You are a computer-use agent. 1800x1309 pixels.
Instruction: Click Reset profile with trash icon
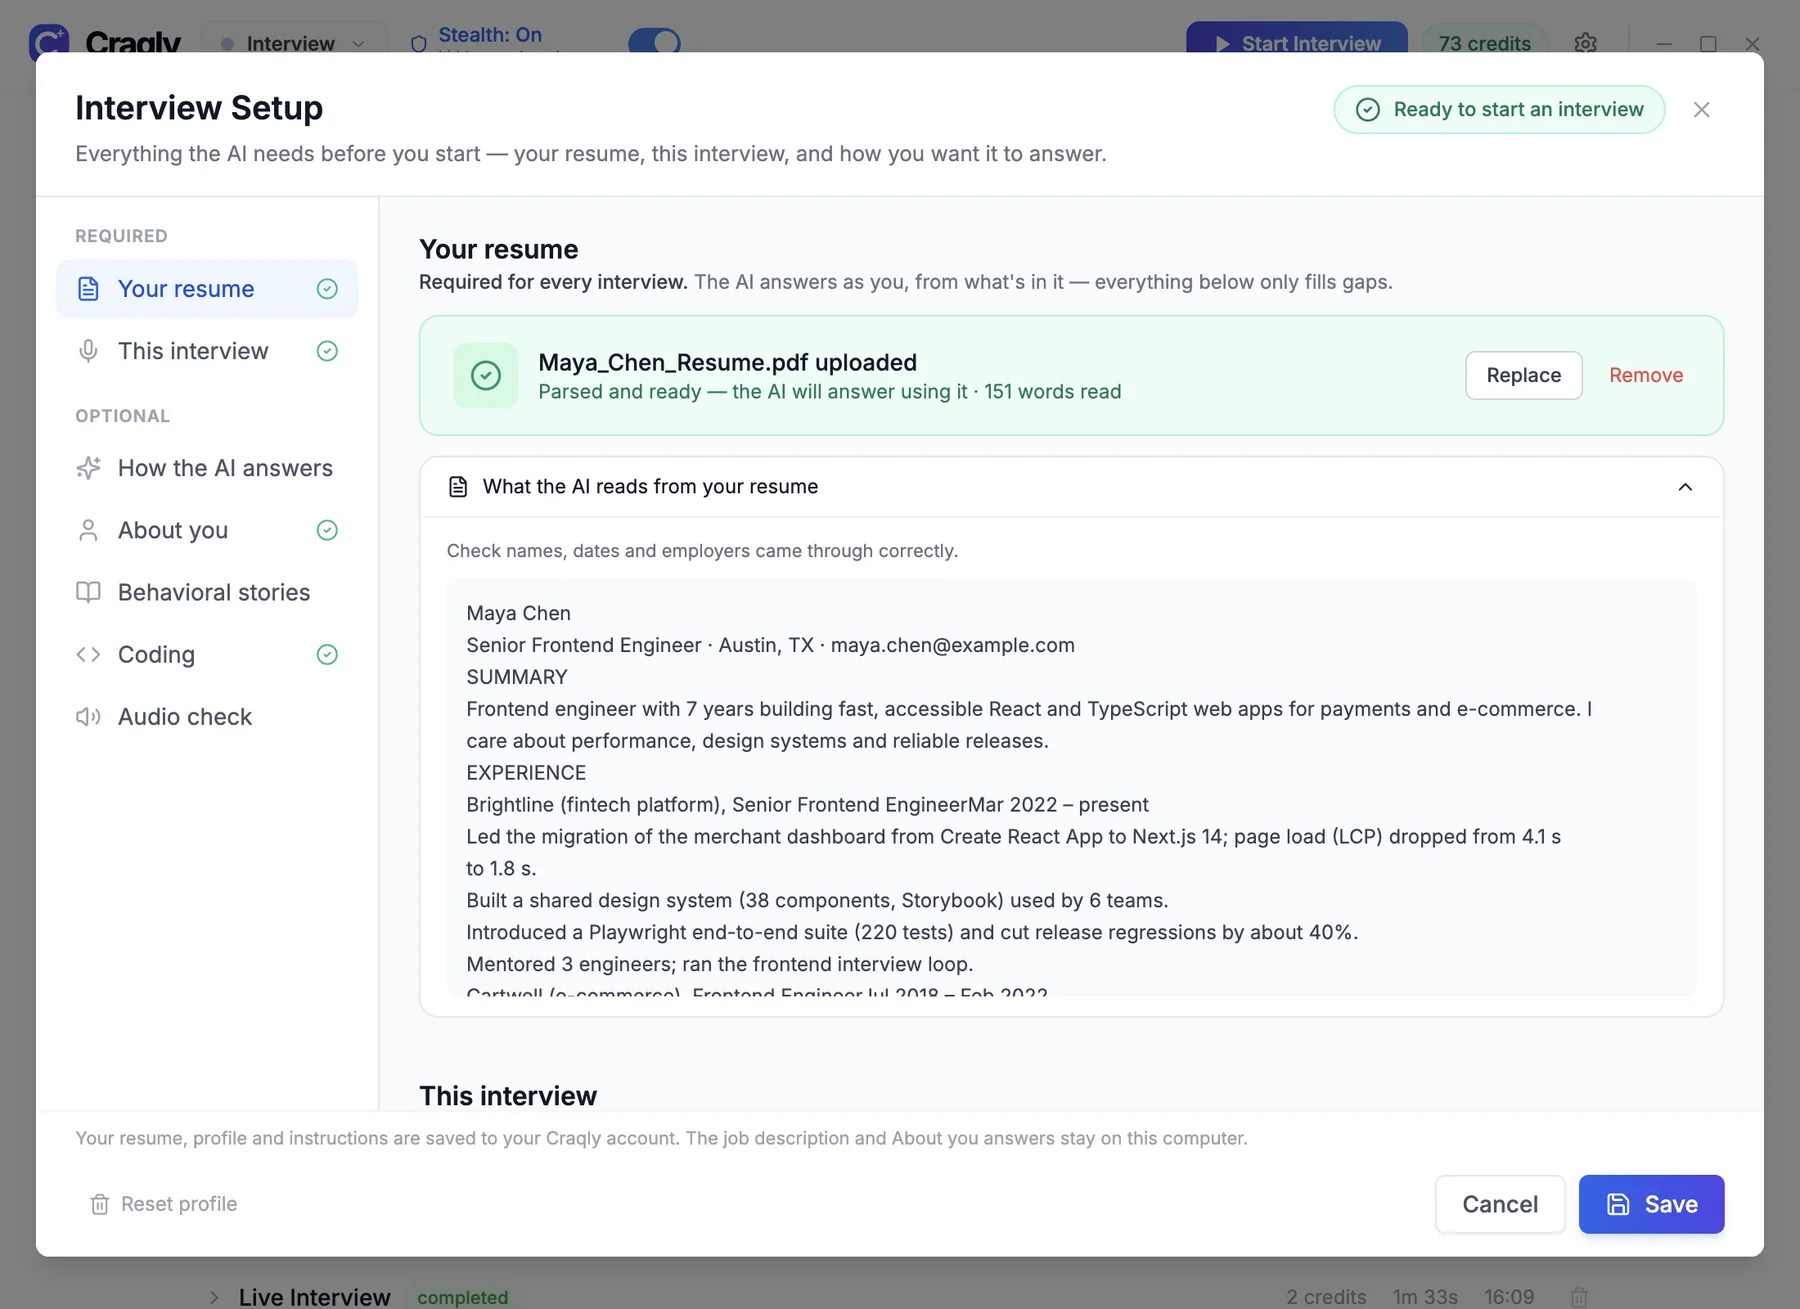coord(164,1204)
